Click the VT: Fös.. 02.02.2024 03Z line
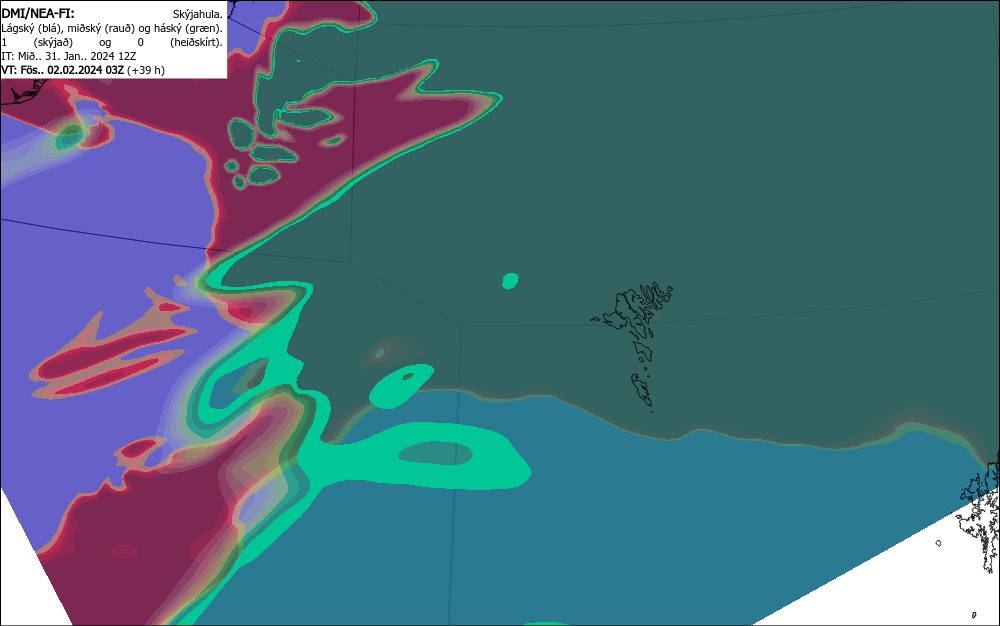 pyautogui.click(x=83, y=70)
